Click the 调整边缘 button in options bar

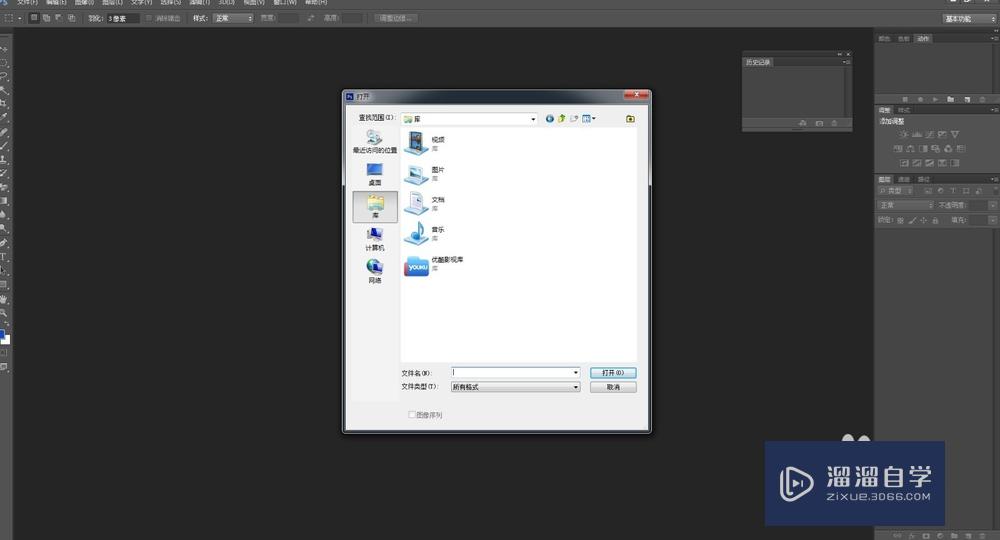(x=395, y=18)
